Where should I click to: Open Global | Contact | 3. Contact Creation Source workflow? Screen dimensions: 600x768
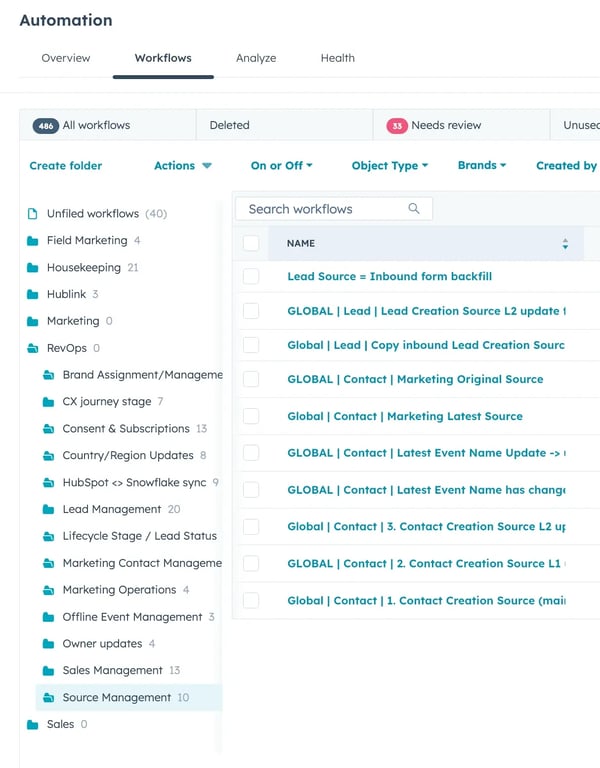click(427, 527)
